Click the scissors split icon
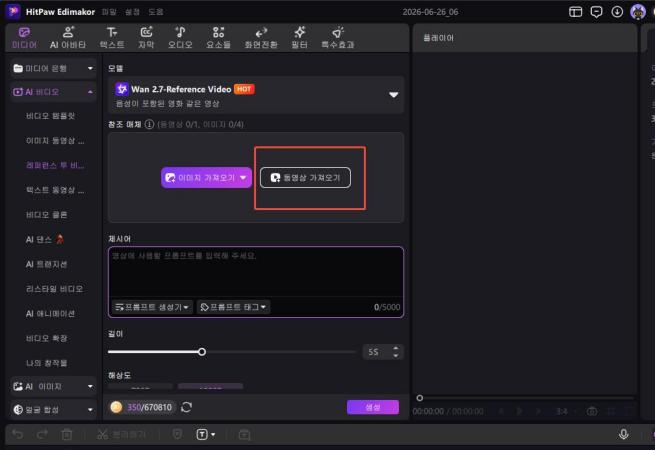Image resolution: width=655 pixels, height=450 pixels. [x=102, y=435]
